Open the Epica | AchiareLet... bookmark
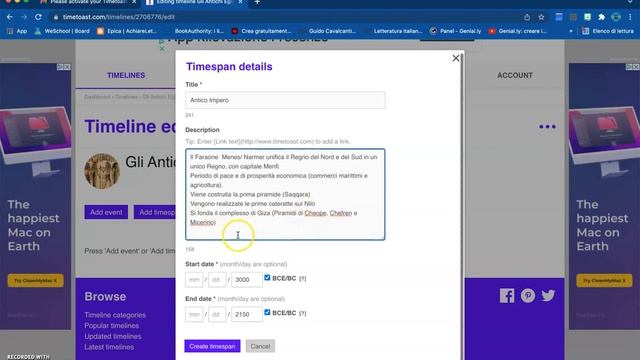The width and height of the screenshot is (640, 360). (127, 31)
